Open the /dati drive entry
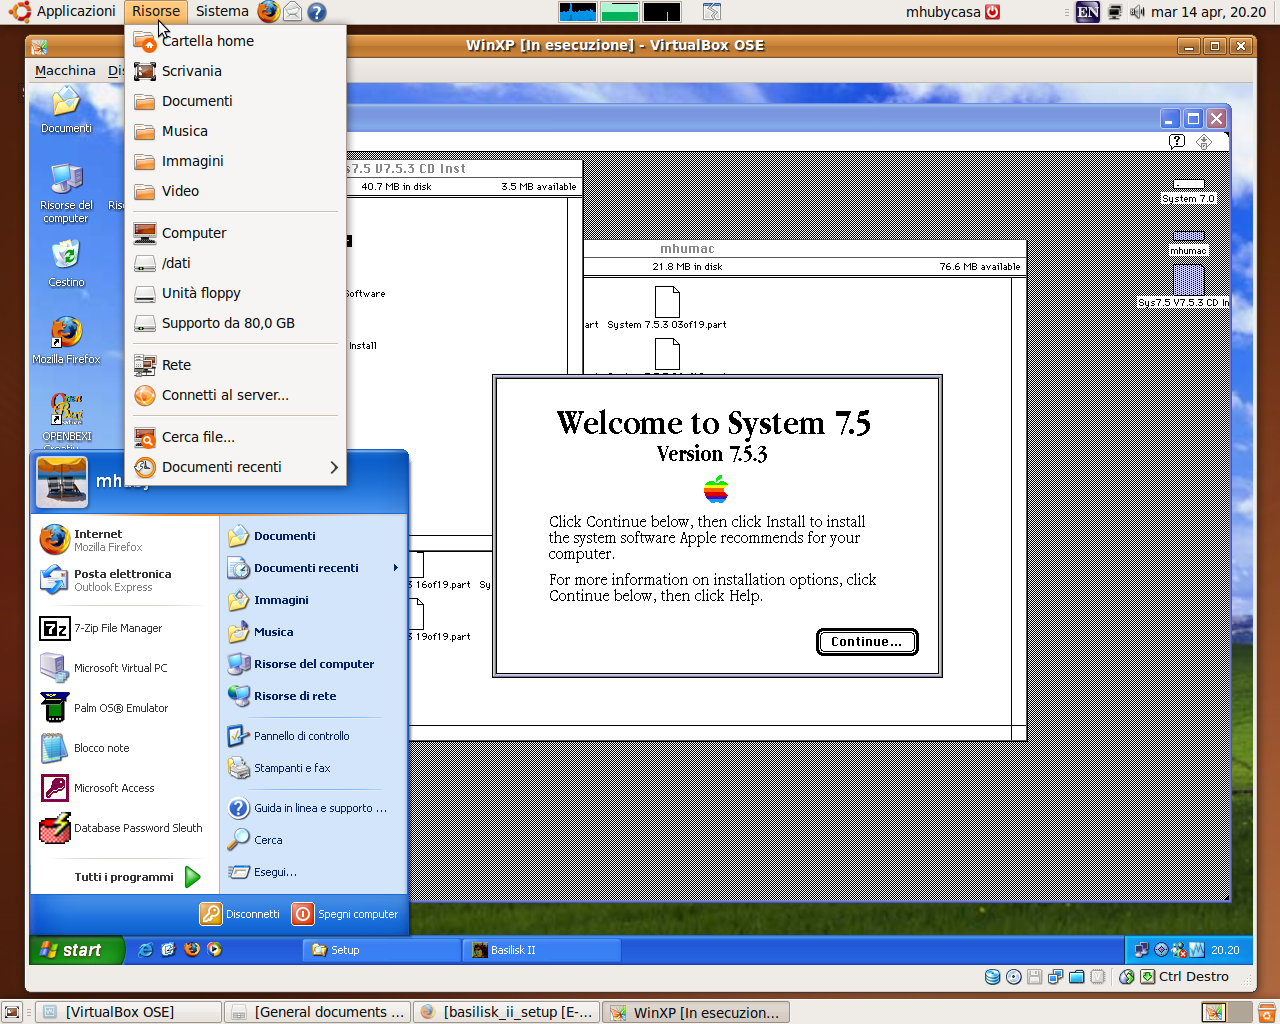This screenshot has height=1024, width=1280. pyautogui.click(x=236, y=263)
